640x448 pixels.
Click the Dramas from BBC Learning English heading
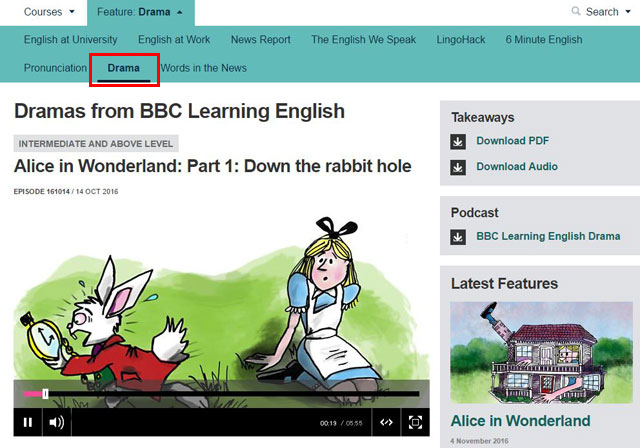180,111
